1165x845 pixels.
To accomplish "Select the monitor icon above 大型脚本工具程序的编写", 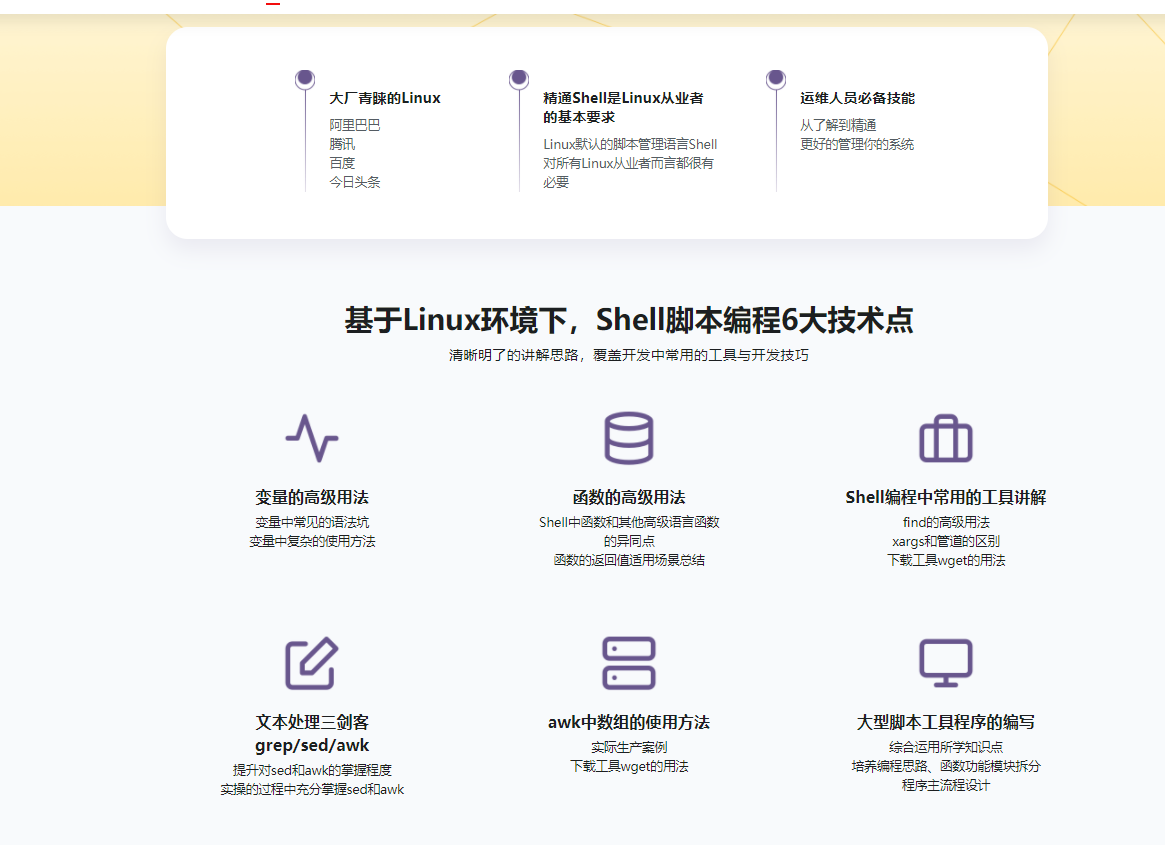I will pos(946,662).
